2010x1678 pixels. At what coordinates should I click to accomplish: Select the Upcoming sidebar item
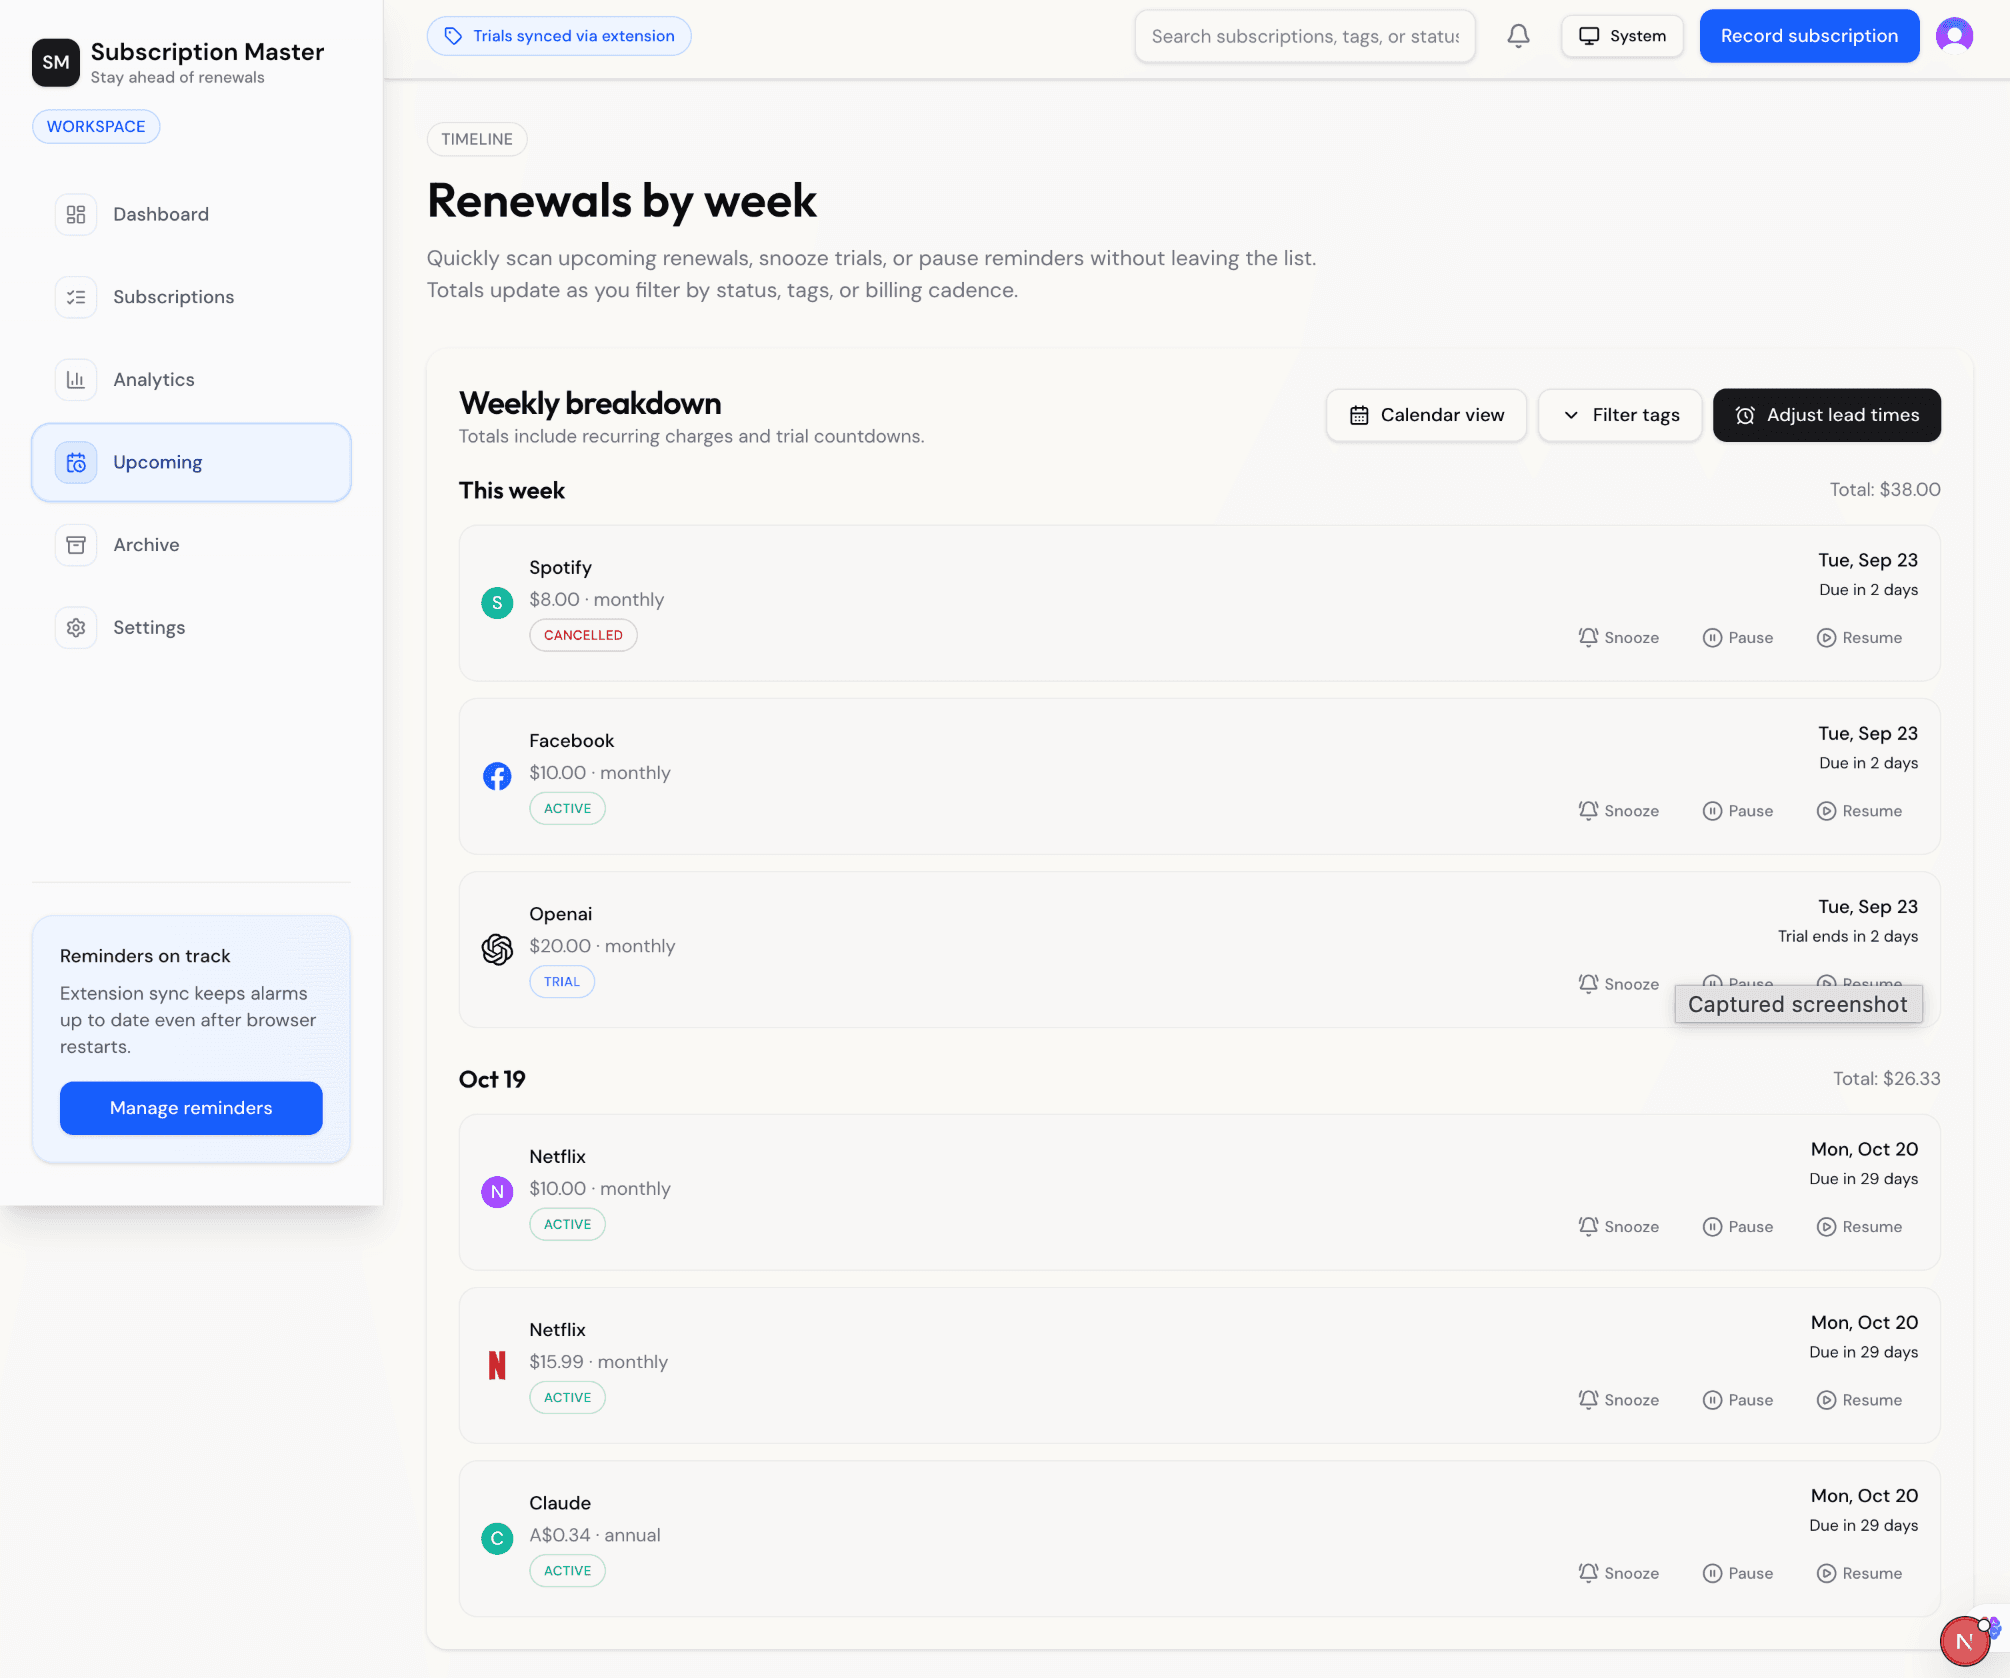[191, 462]
